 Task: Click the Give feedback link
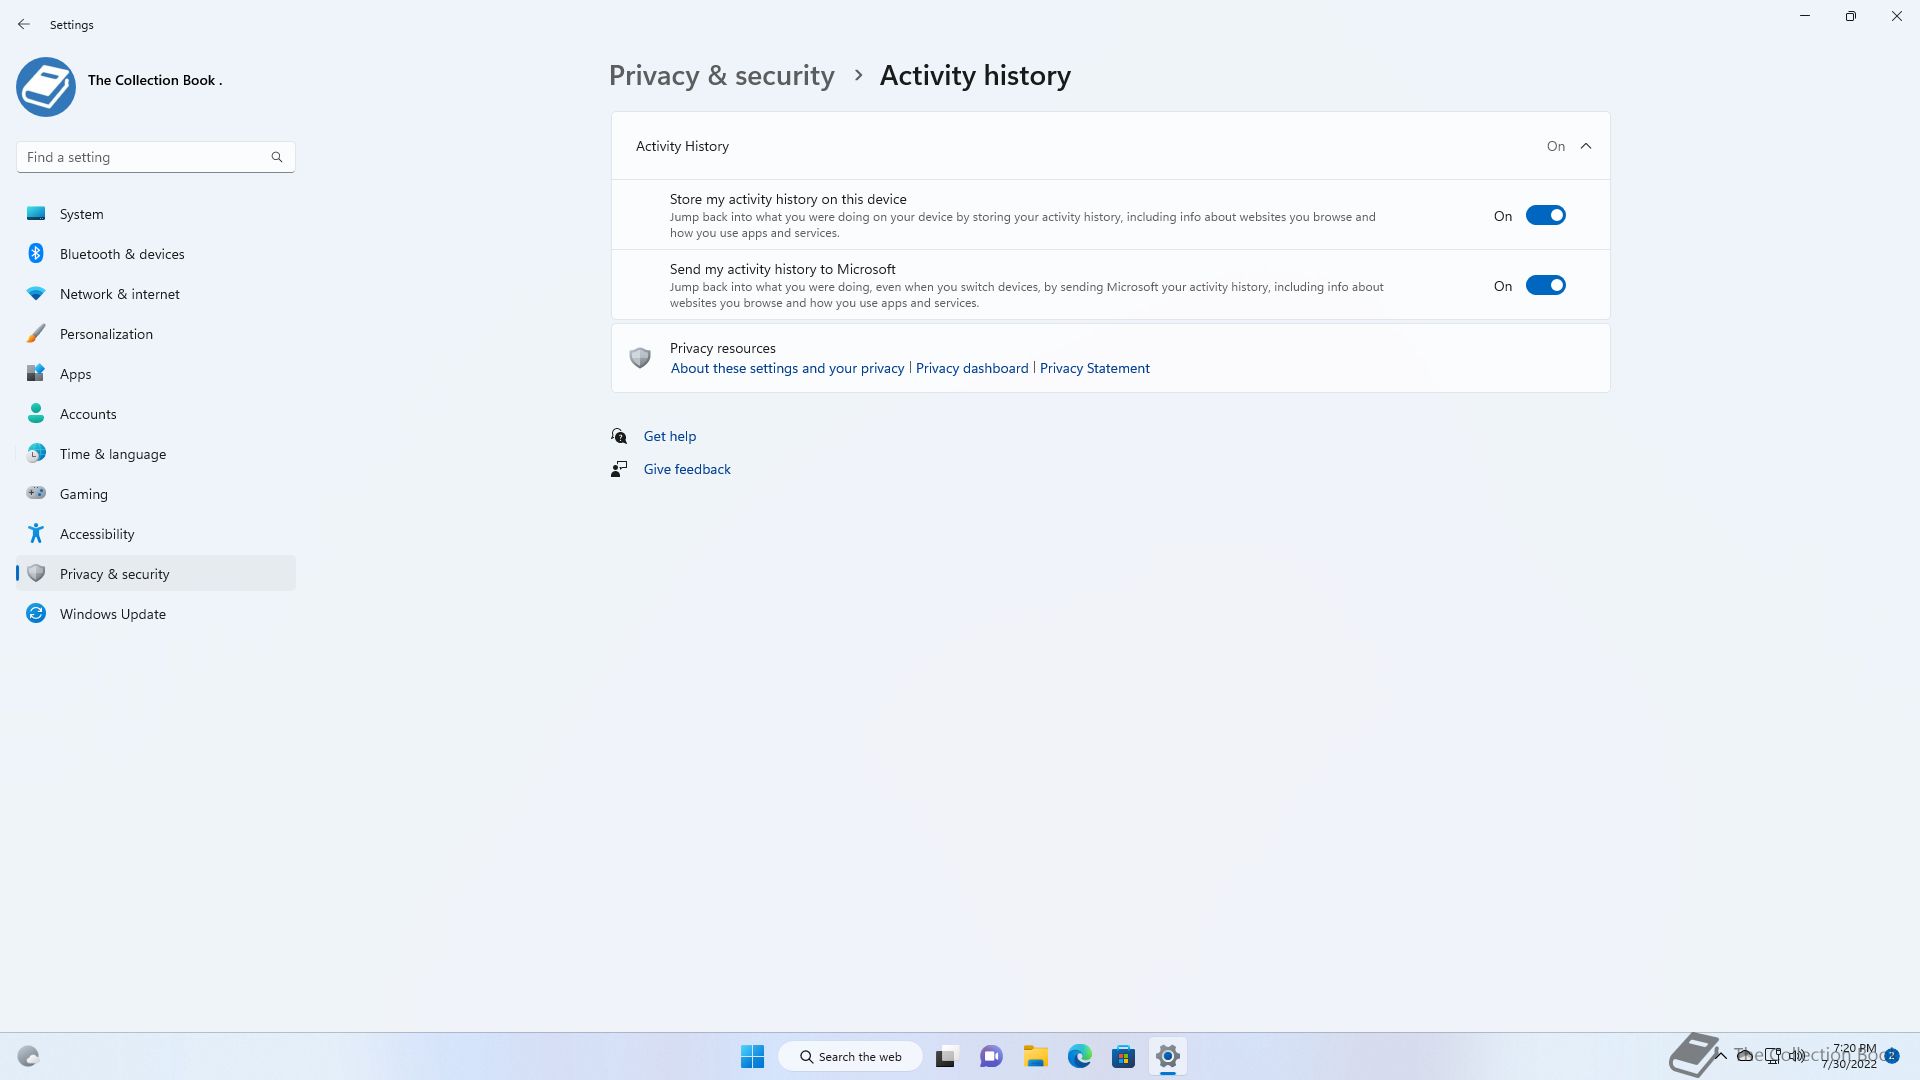[x=687, y=469]
